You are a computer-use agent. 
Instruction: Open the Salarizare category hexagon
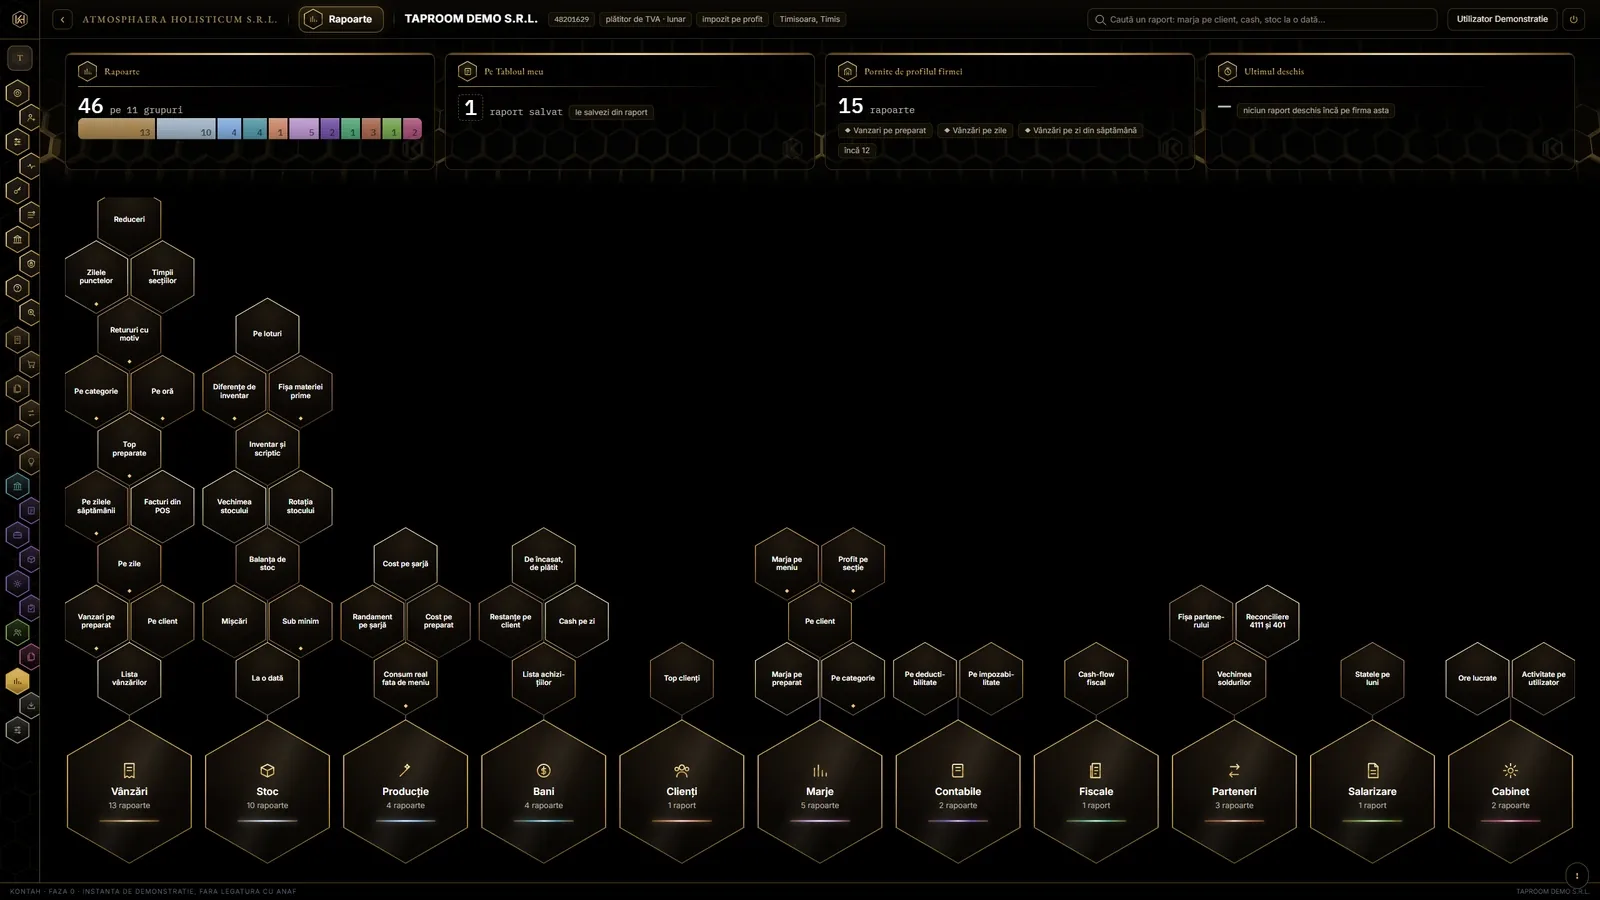(x=1372, y=791)
